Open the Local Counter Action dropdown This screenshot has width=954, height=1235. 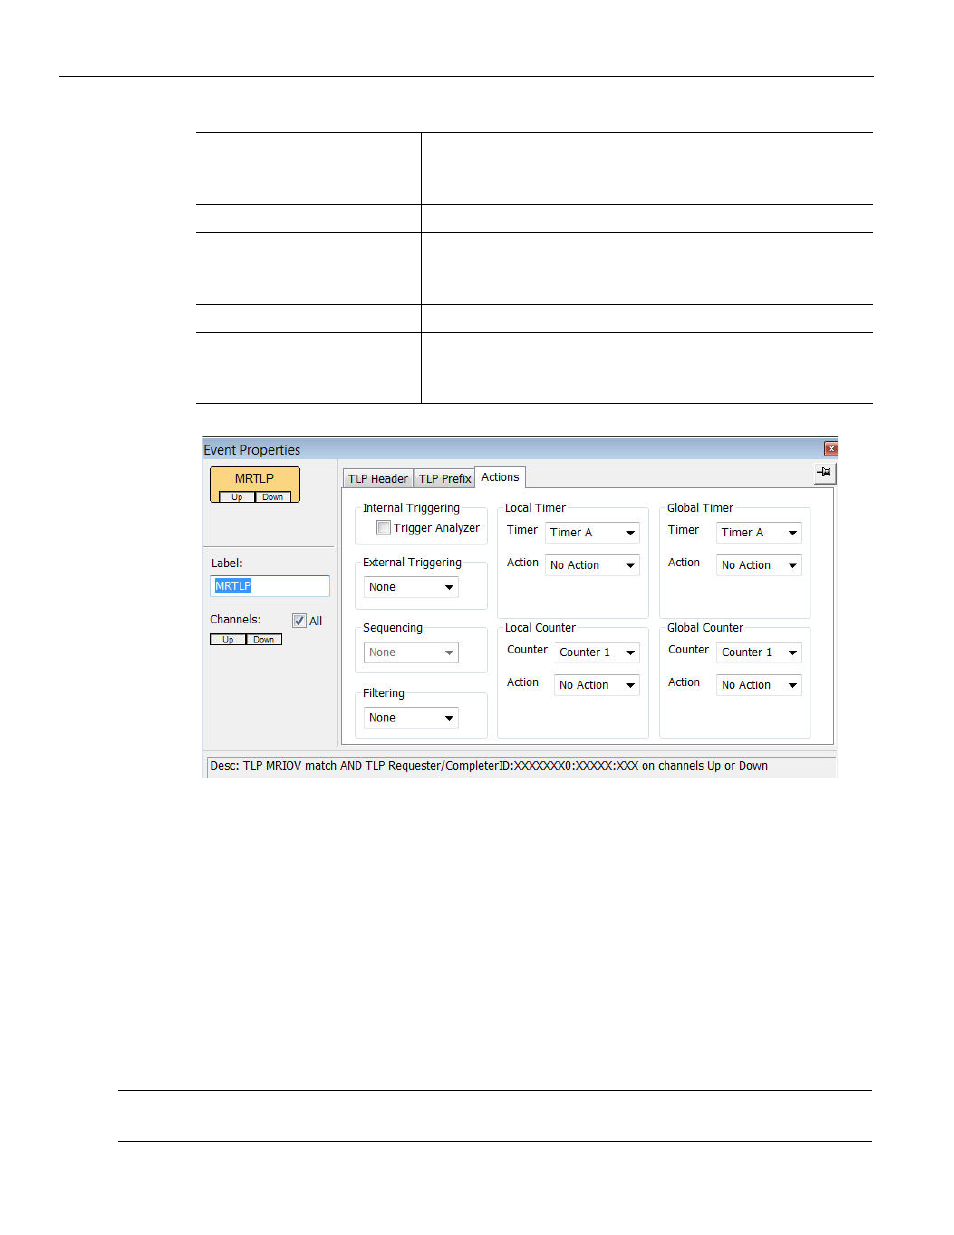597,685
